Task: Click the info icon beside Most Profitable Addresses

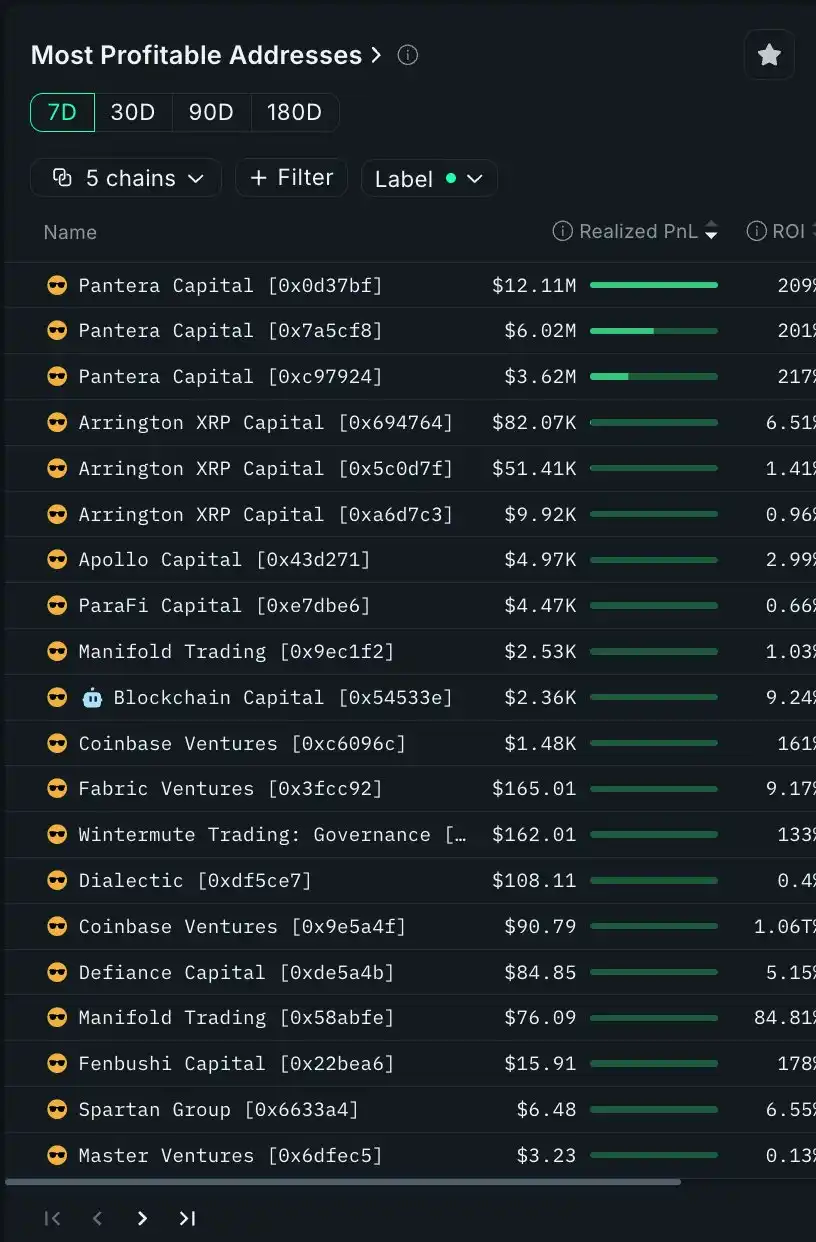Action: tap(407, 56)
